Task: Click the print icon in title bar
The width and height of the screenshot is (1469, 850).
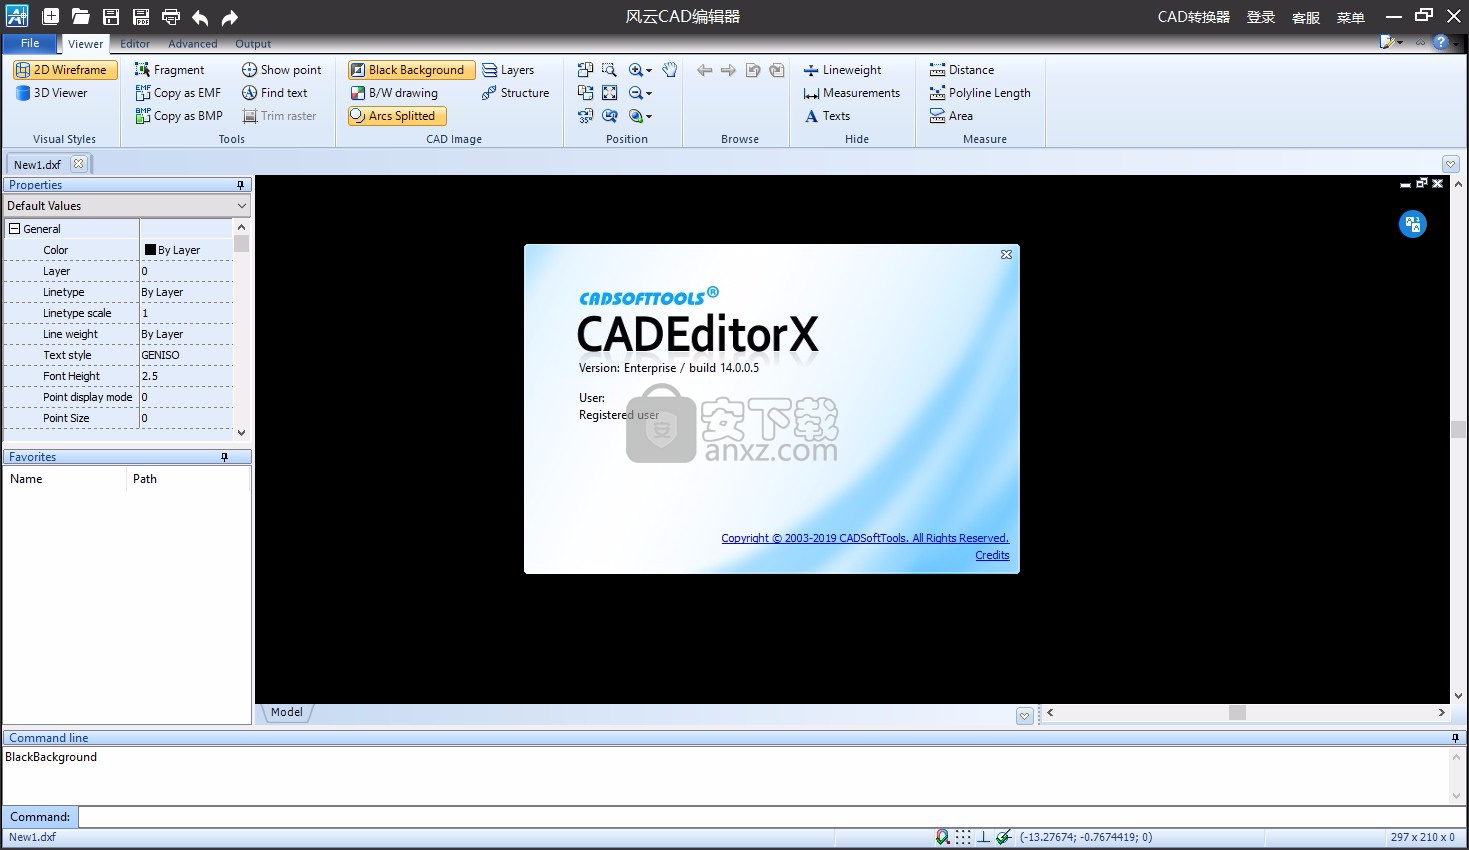Action: 171,16
